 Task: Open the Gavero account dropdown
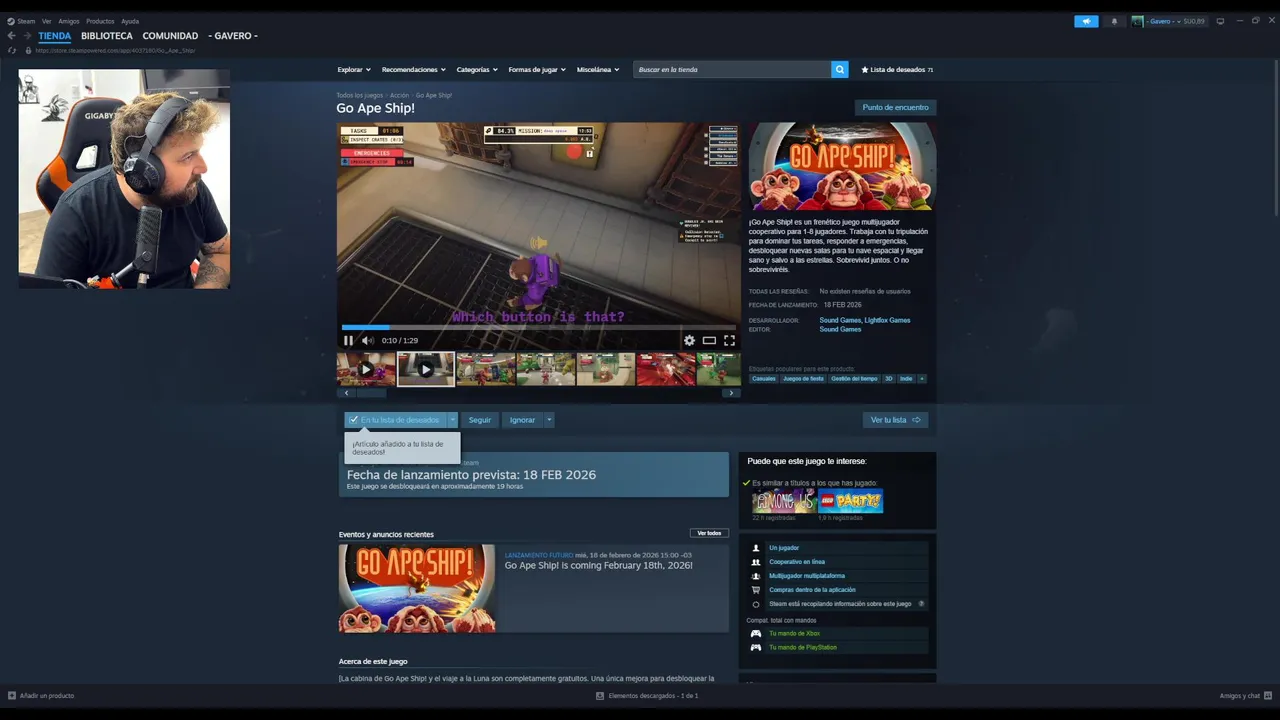(1168, 21)
